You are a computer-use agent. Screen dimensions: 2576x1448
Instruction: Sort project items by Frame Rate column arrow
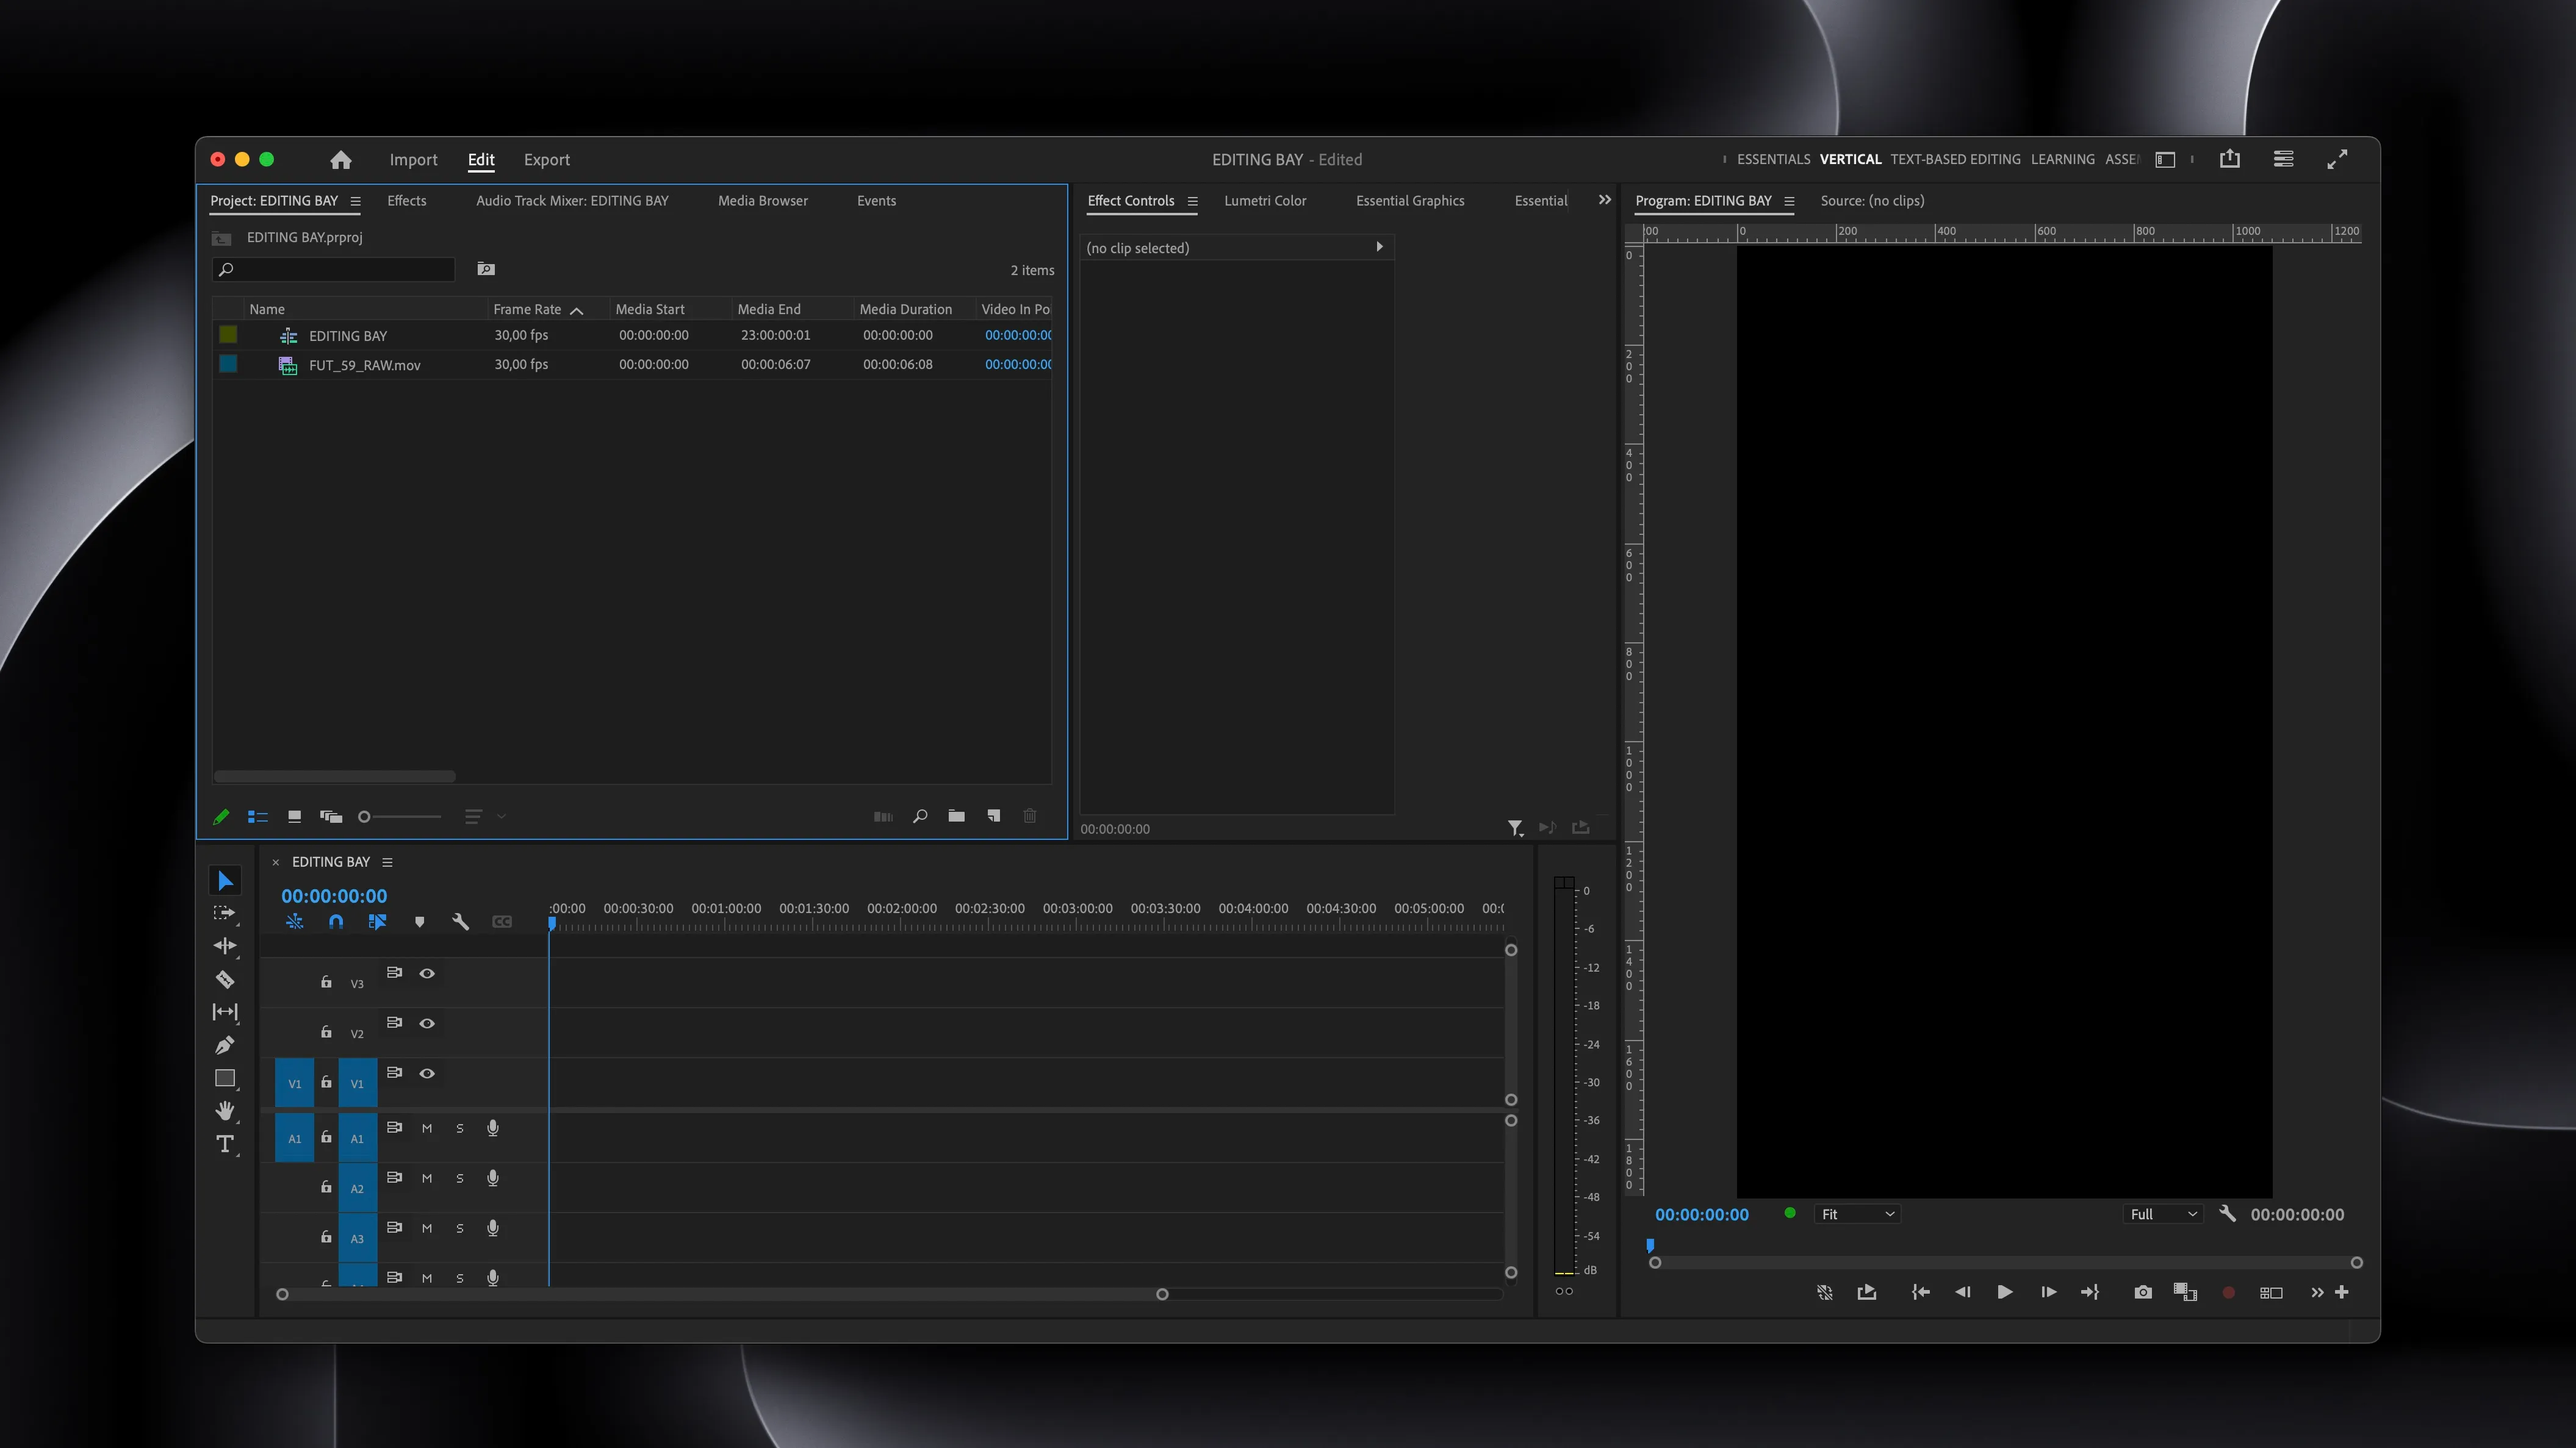pos(577,310)
